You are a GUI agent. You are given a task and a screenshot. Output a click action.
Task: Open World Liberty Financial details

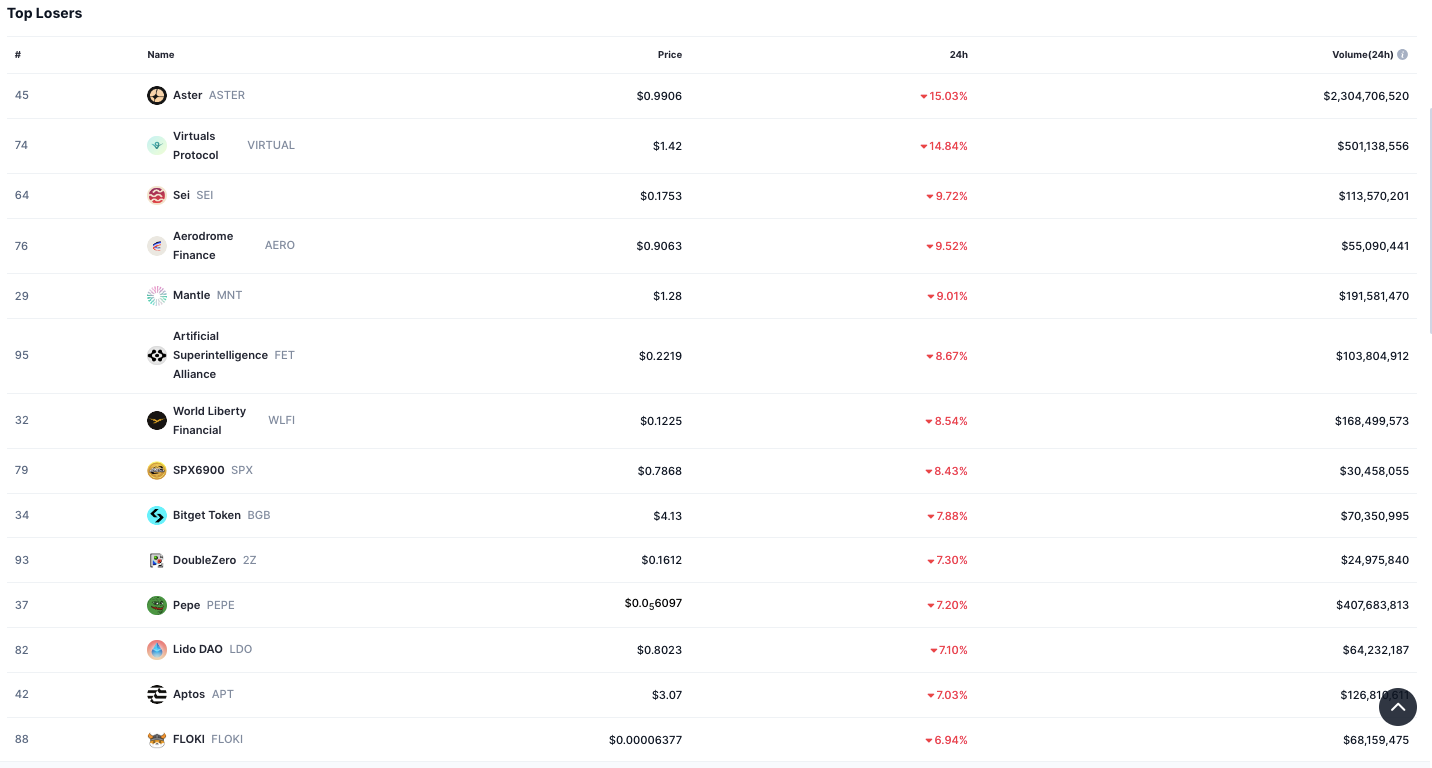coord(209,420)
